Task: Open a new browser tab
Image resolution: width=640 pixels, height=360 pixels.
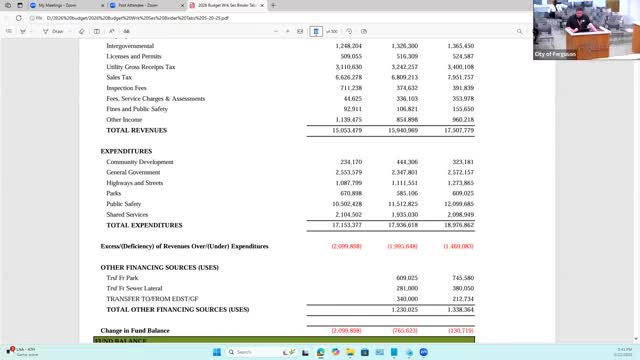Action: [x=273, y=6]
